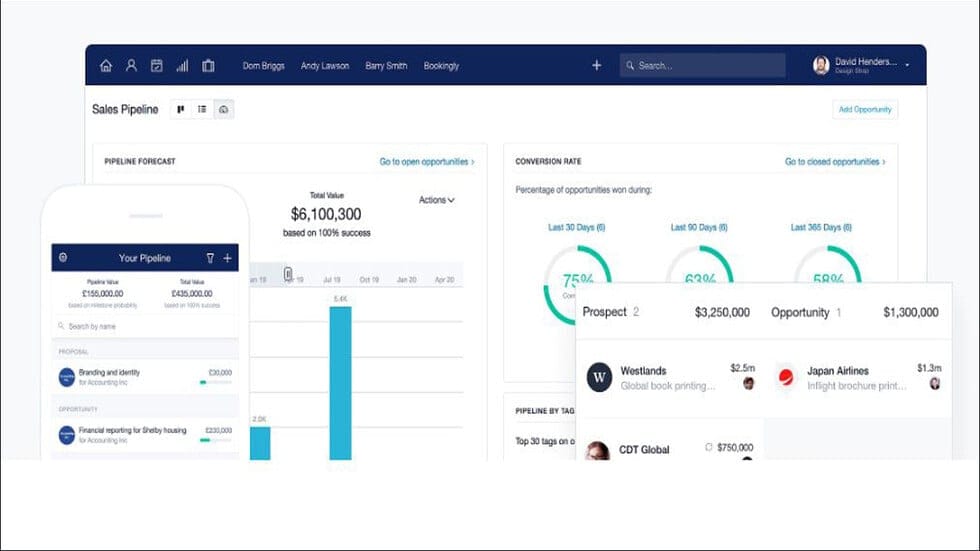Follow Go to open opportunities link
Viewport: 980px width, 551px height.
(427, 162)
